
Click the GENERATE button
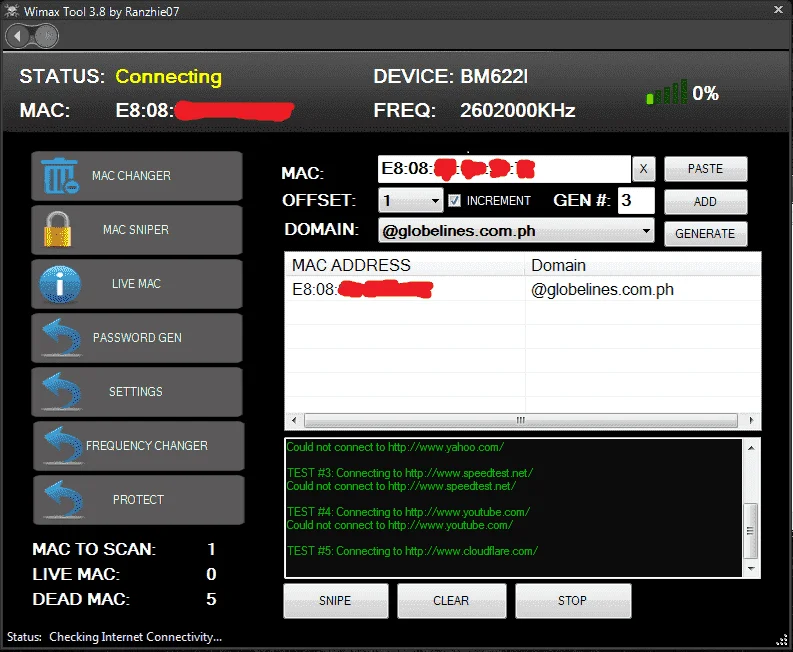pos(706,234)
